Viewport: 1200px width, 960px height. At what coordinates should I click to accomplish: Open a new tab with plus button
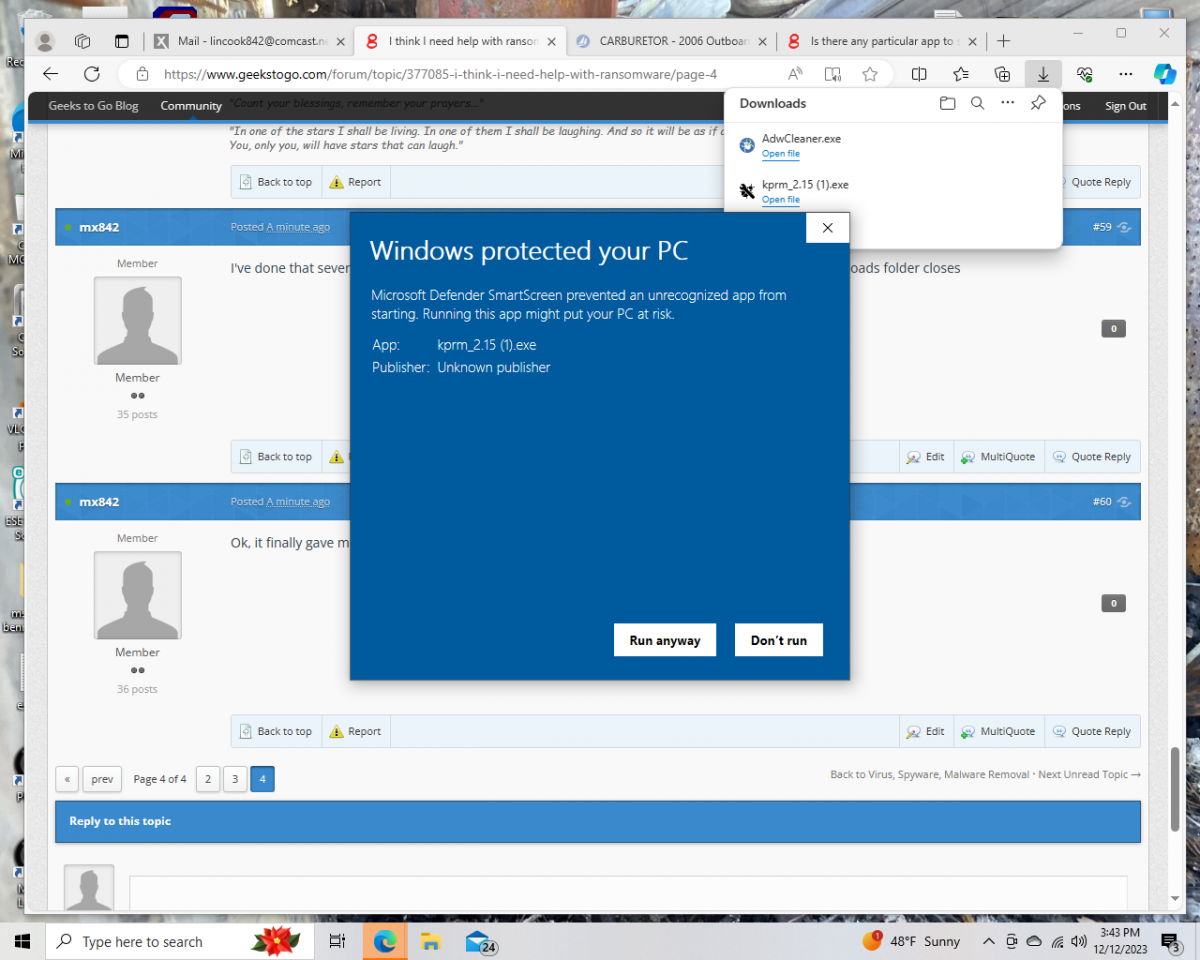(x=1004, y=41)
